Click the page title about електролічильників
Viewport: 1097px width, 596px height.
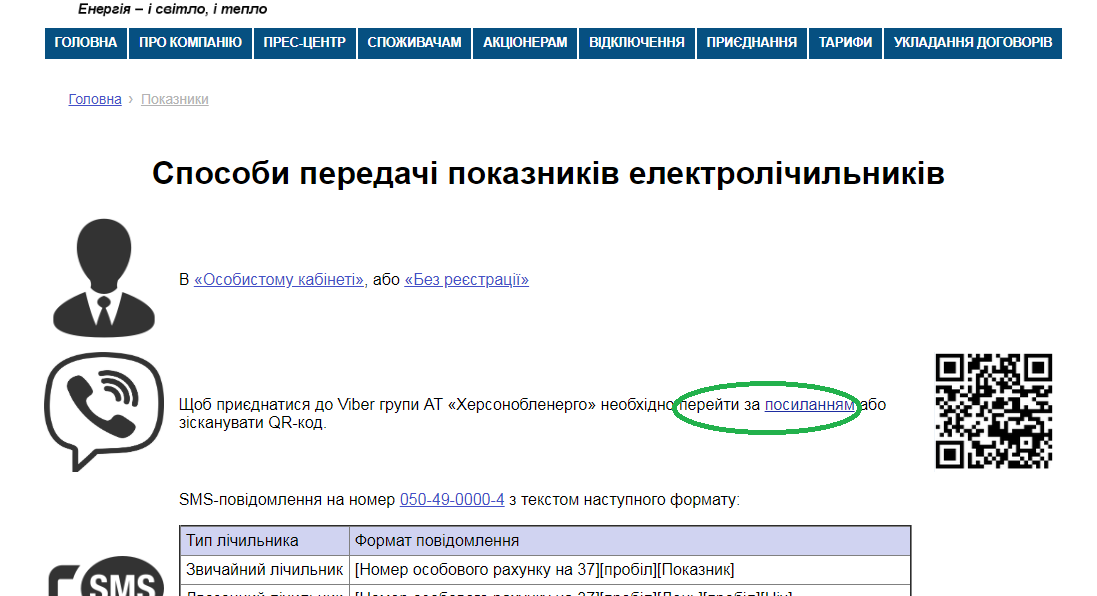point(548,173)
